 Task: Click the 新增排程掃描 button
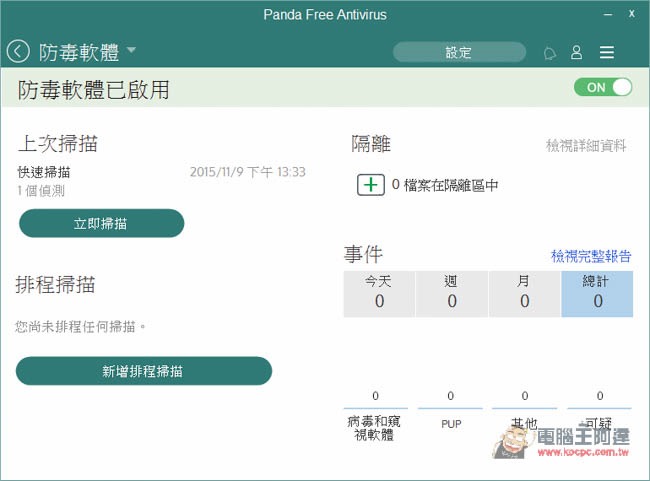click(x=144, y=371)
